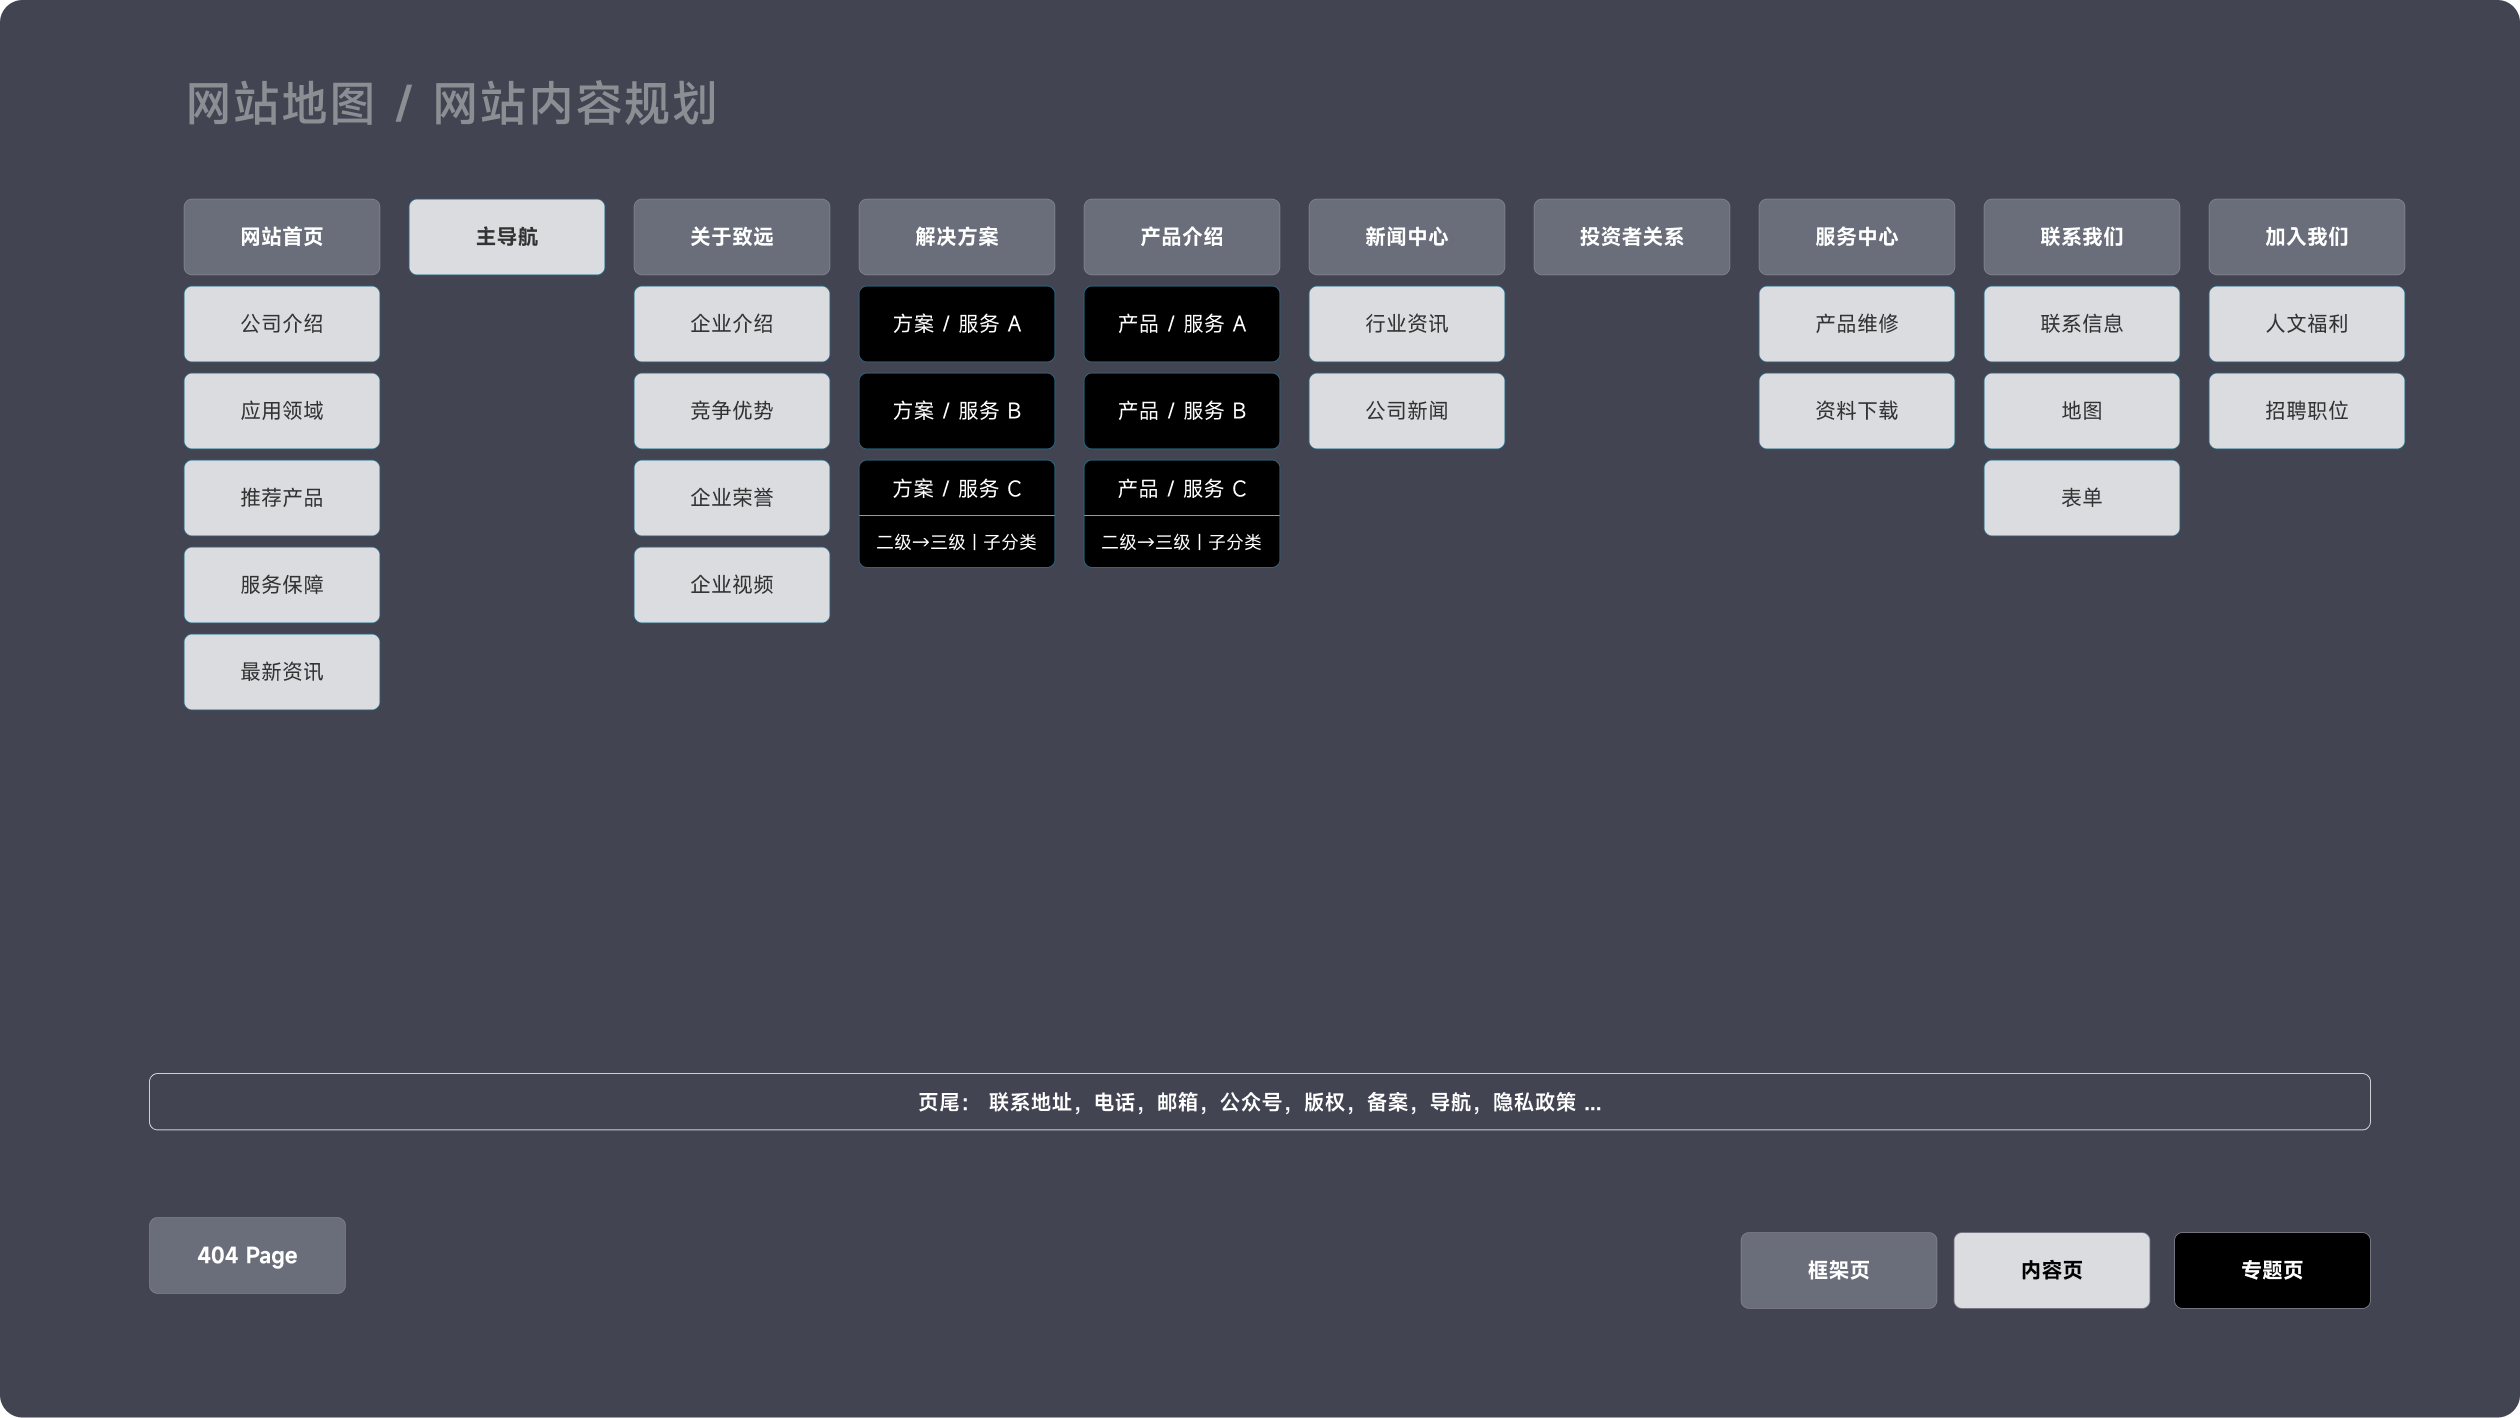Viewport: 2520px width, 1418px height.
Task: Click the 页尾 footer bar
Action: 1259,1102
